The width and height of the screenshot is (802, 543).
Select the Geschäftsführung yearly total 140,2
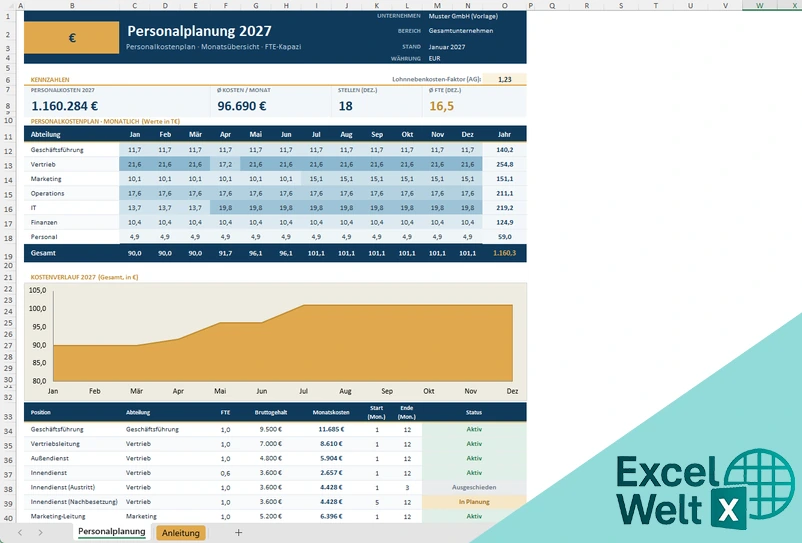tap(504, 150)
